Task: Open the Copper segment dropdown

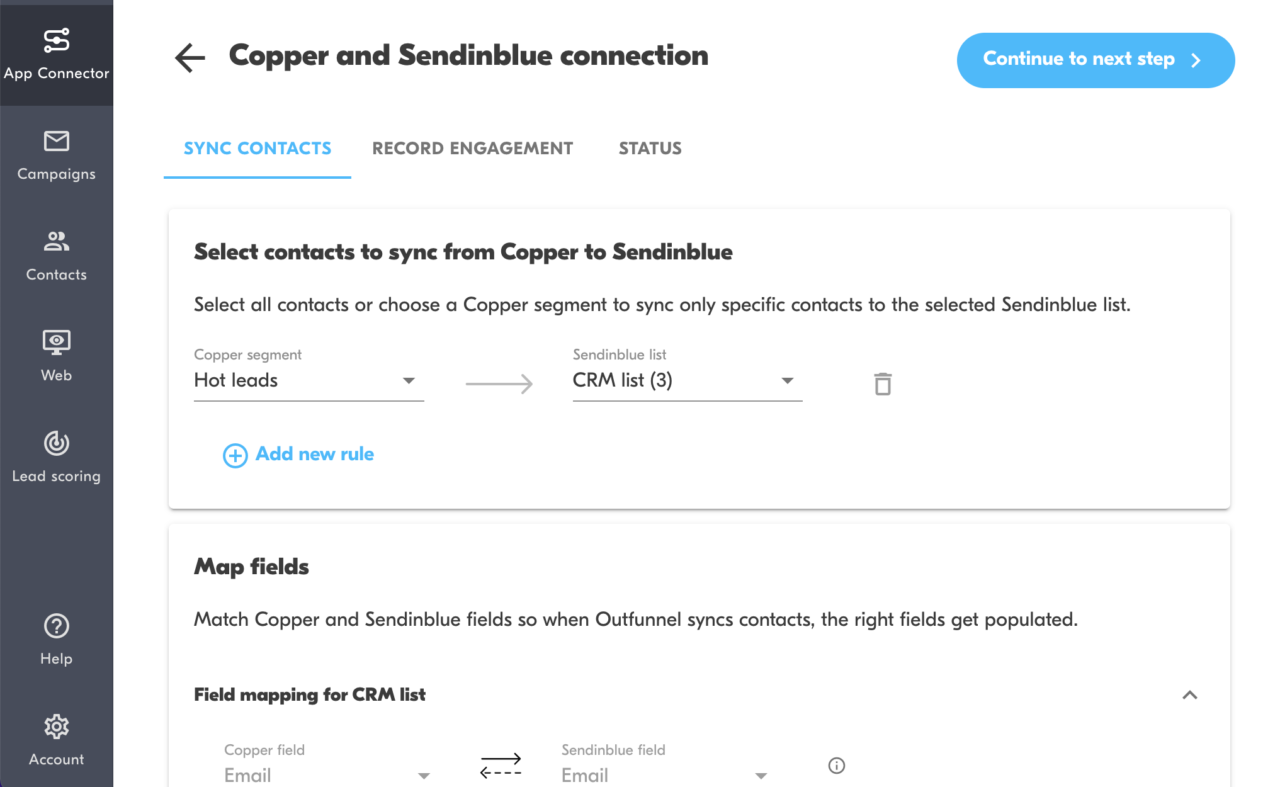Action: pyautogui.click(x=308, y=380)
